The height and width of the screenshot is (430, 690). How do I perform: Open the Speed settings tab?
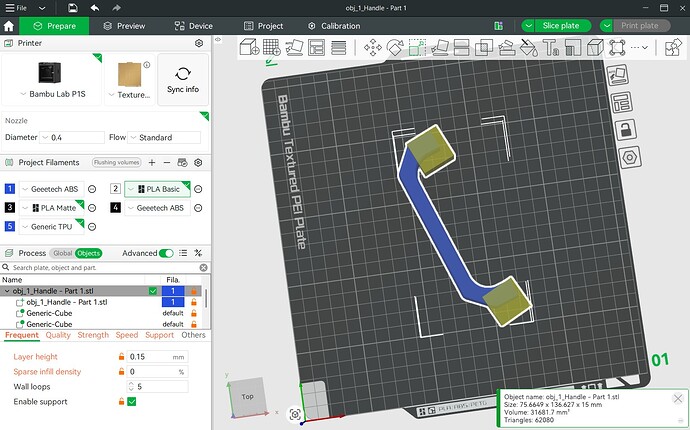(x=127, y=335)
